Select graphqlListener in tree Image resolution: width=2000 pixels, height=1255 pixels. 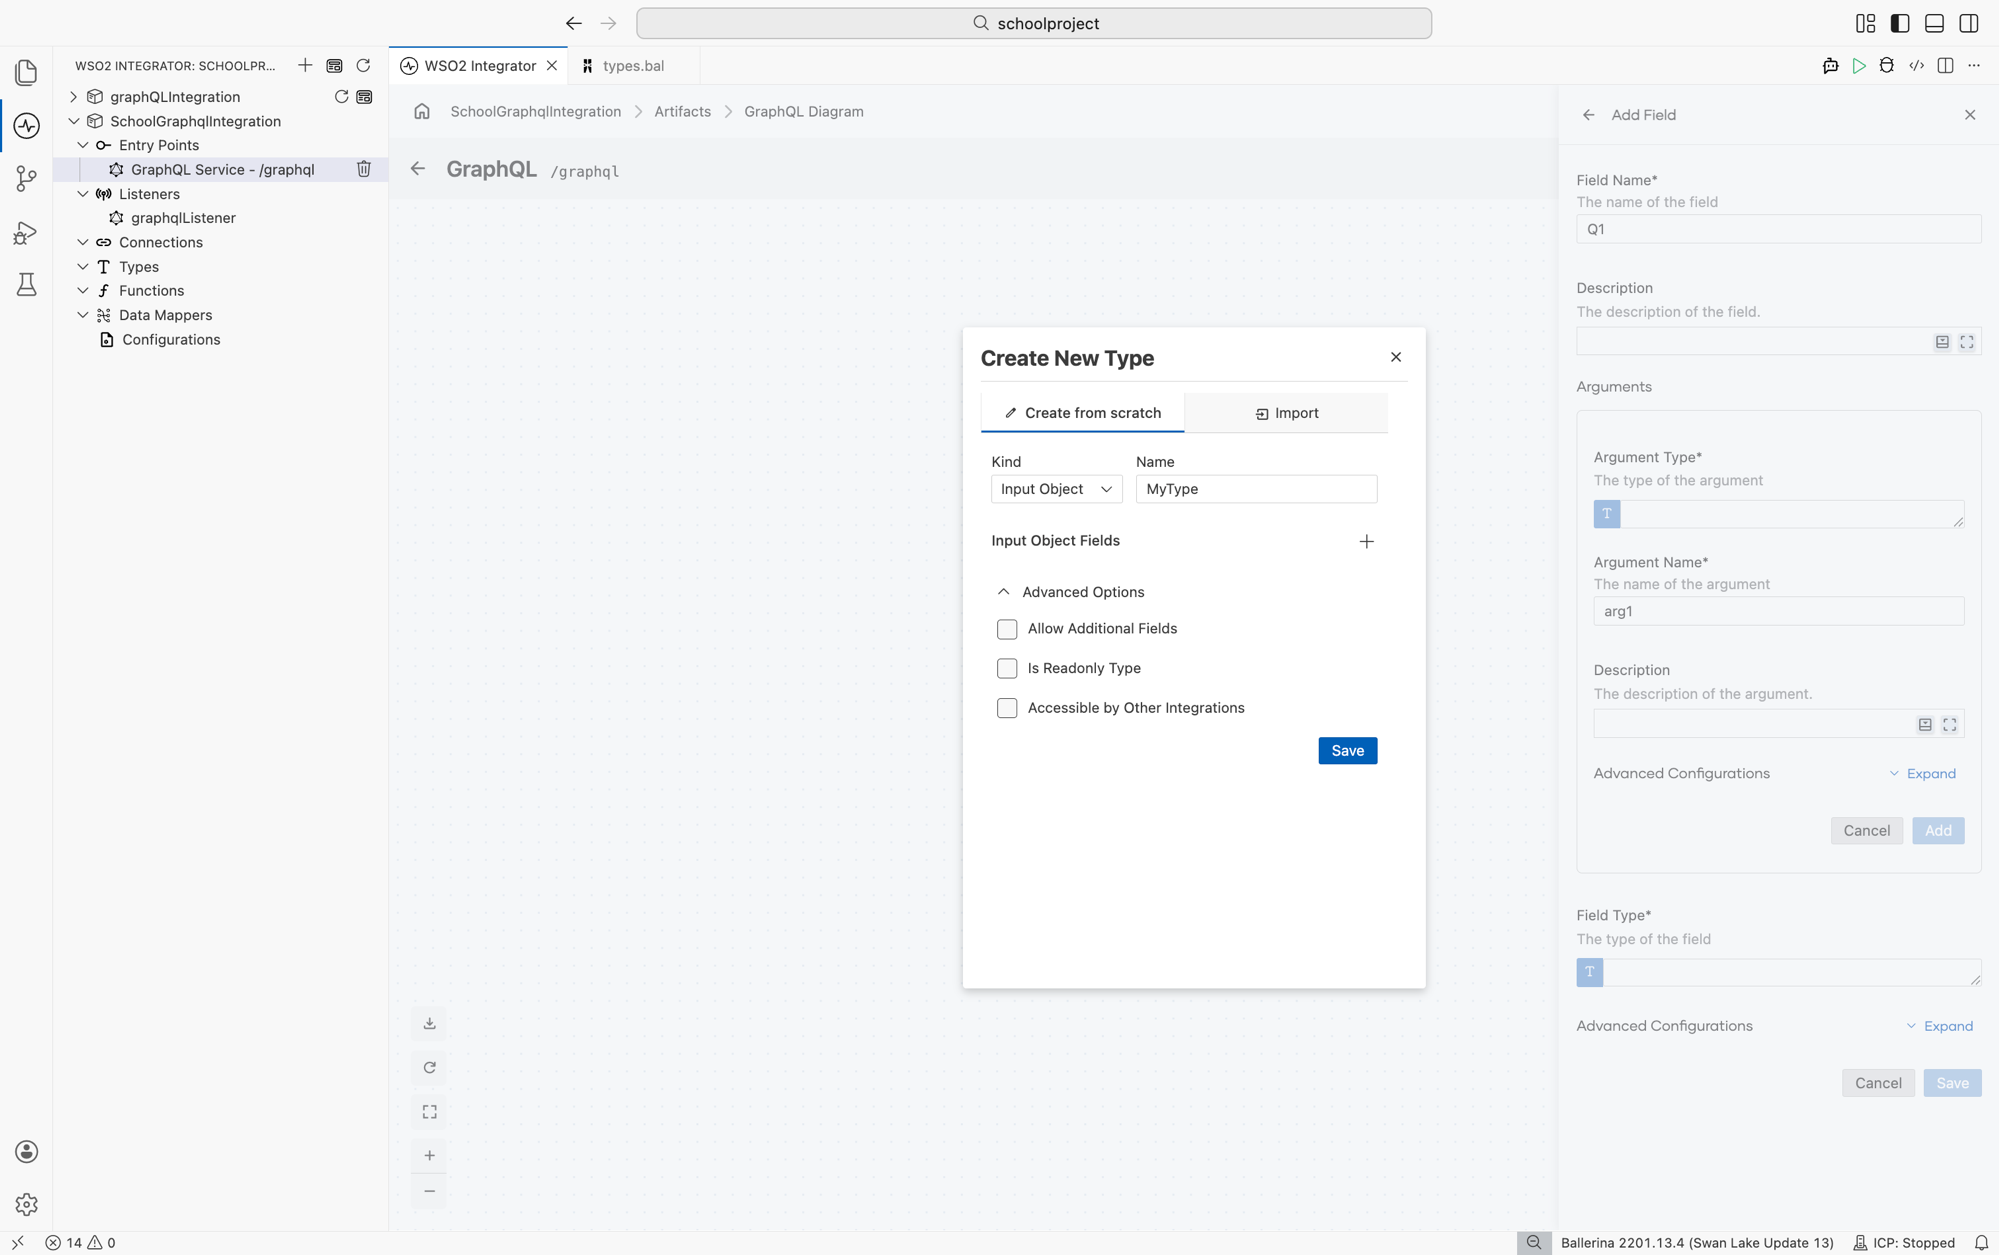coord(183,218)
